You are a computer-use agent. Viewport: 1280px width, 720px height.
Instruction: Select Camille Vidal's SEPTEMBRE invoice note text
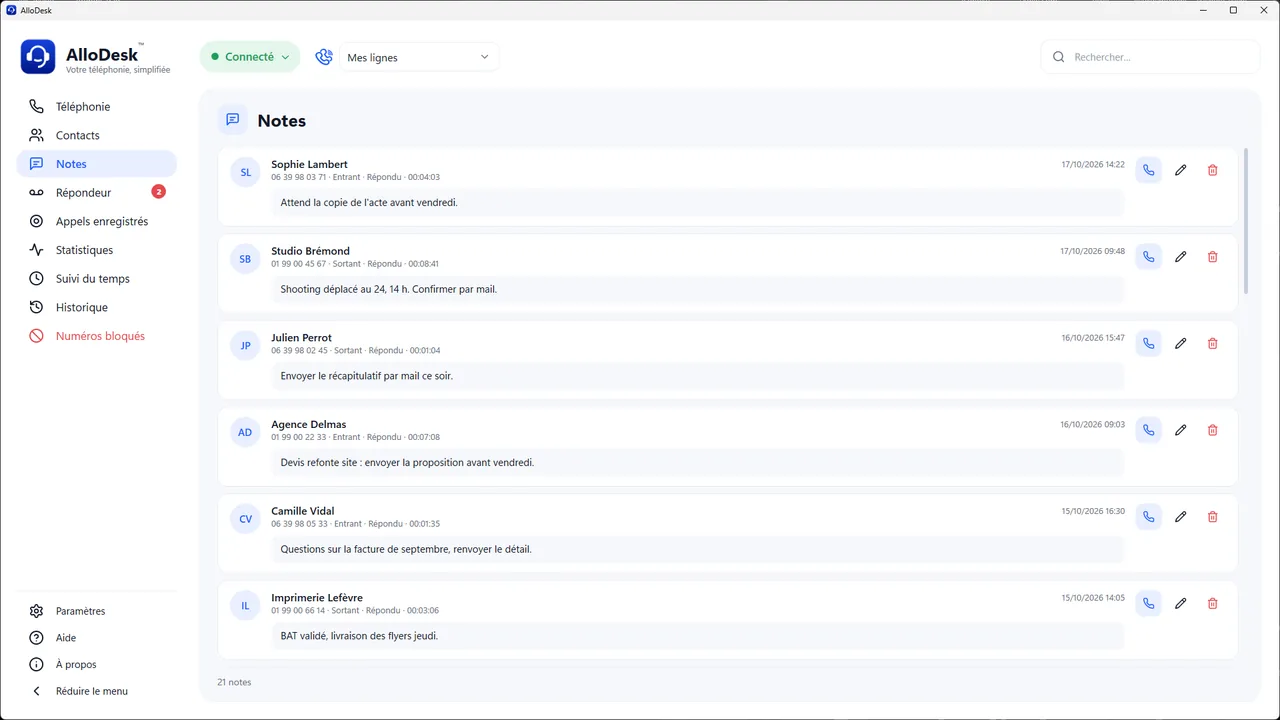point(406,549)
